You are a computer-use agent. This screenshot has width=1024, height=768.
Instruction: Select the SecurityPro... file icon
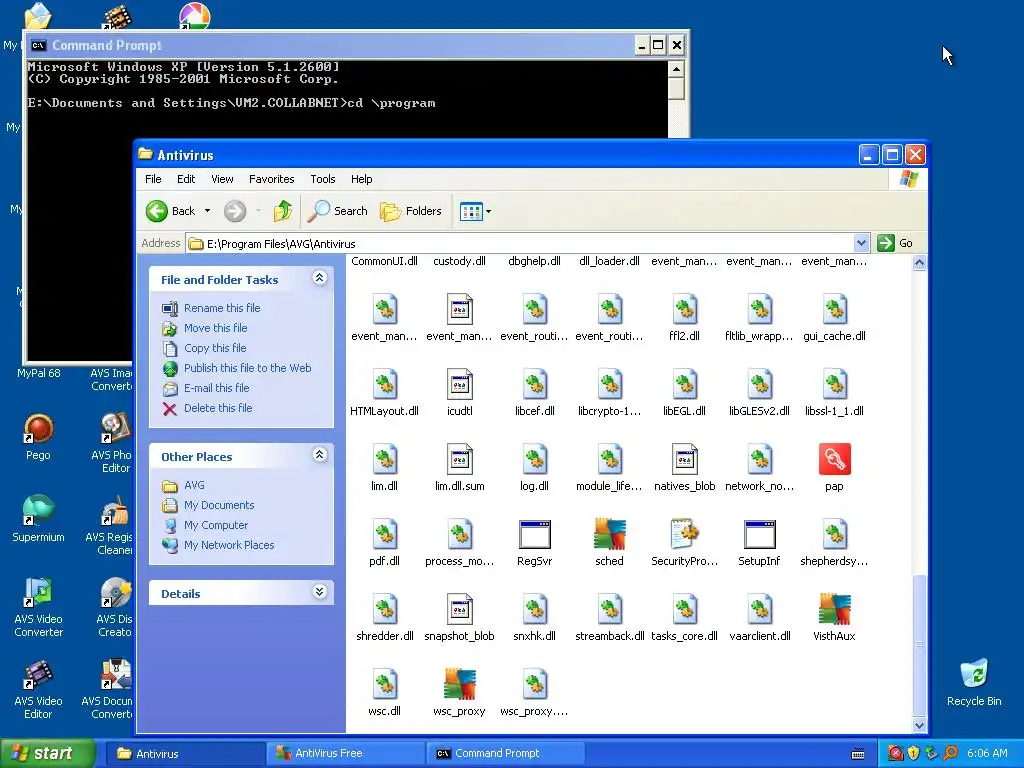[x=684, y=534]
